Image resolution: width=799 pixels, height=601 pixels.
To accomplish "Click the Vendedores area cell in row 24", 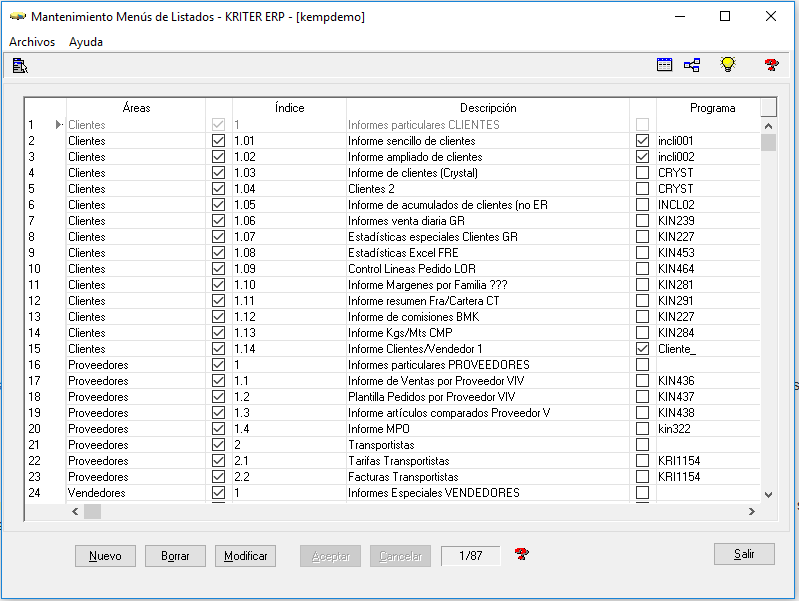I will click(136, 492).
